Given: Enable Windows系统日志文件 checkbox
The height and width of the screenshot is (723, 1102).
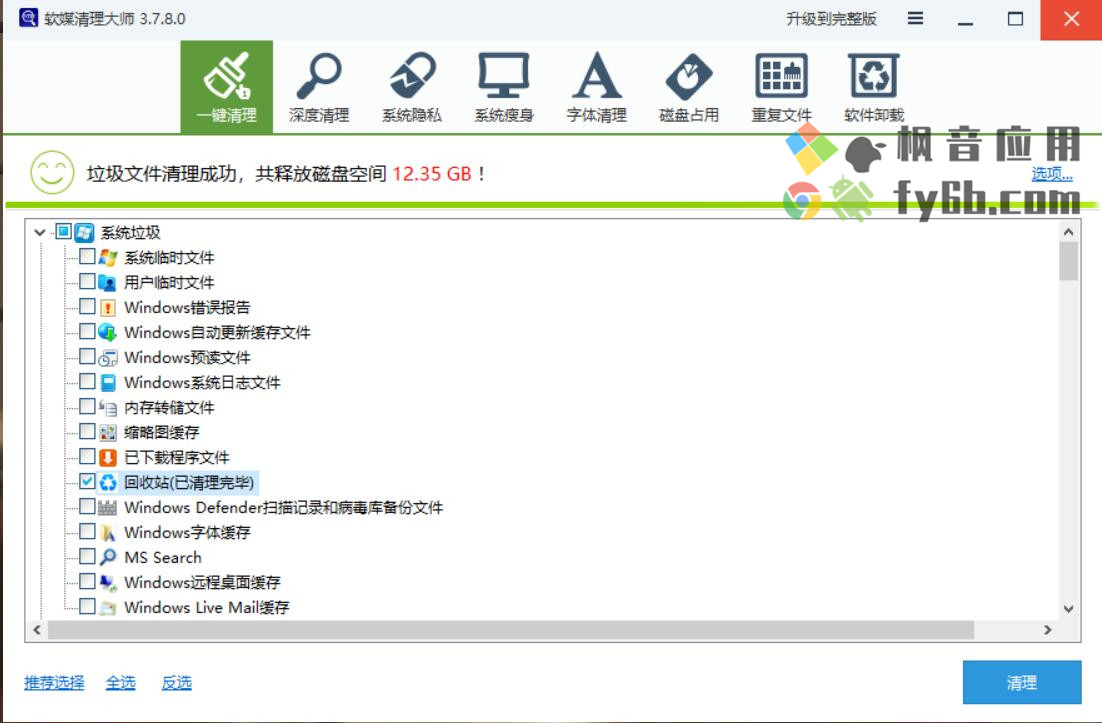Looking at the screenshot, I should pos(87,381).
